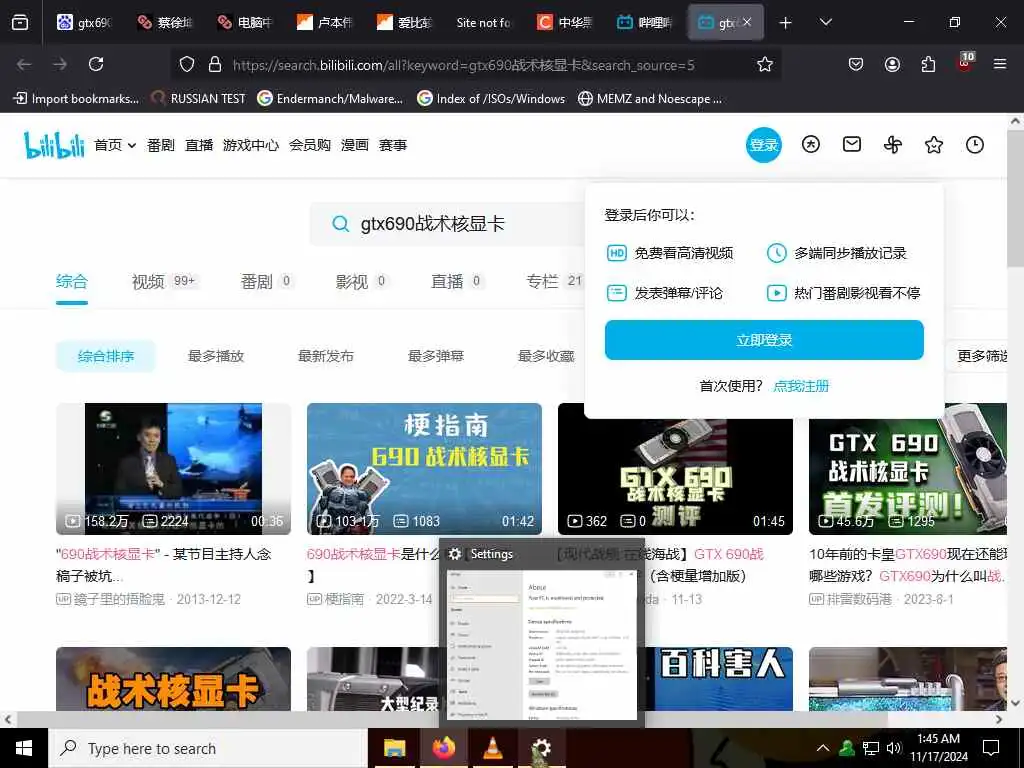Image resolution: width=1024 pixels, height=768 pixels.
Task: Click the blue 登录 avatar button
Action: coord(763,144)
